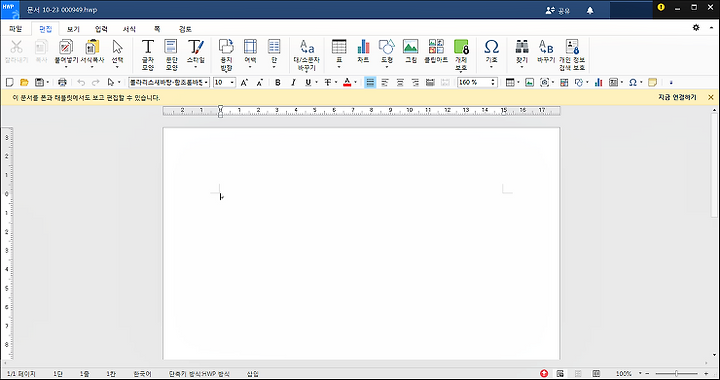This screenshot has width=720, height=380.
Task: Expand the 찾기 find dropdown
Action: click(522, 67)
